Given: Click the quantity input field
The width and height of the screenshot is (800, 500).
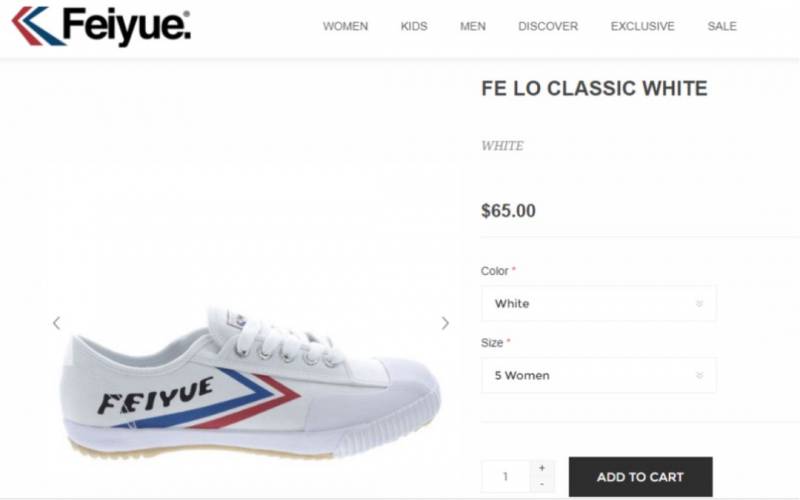Looking at the screenshot, I should coord(506,477).
